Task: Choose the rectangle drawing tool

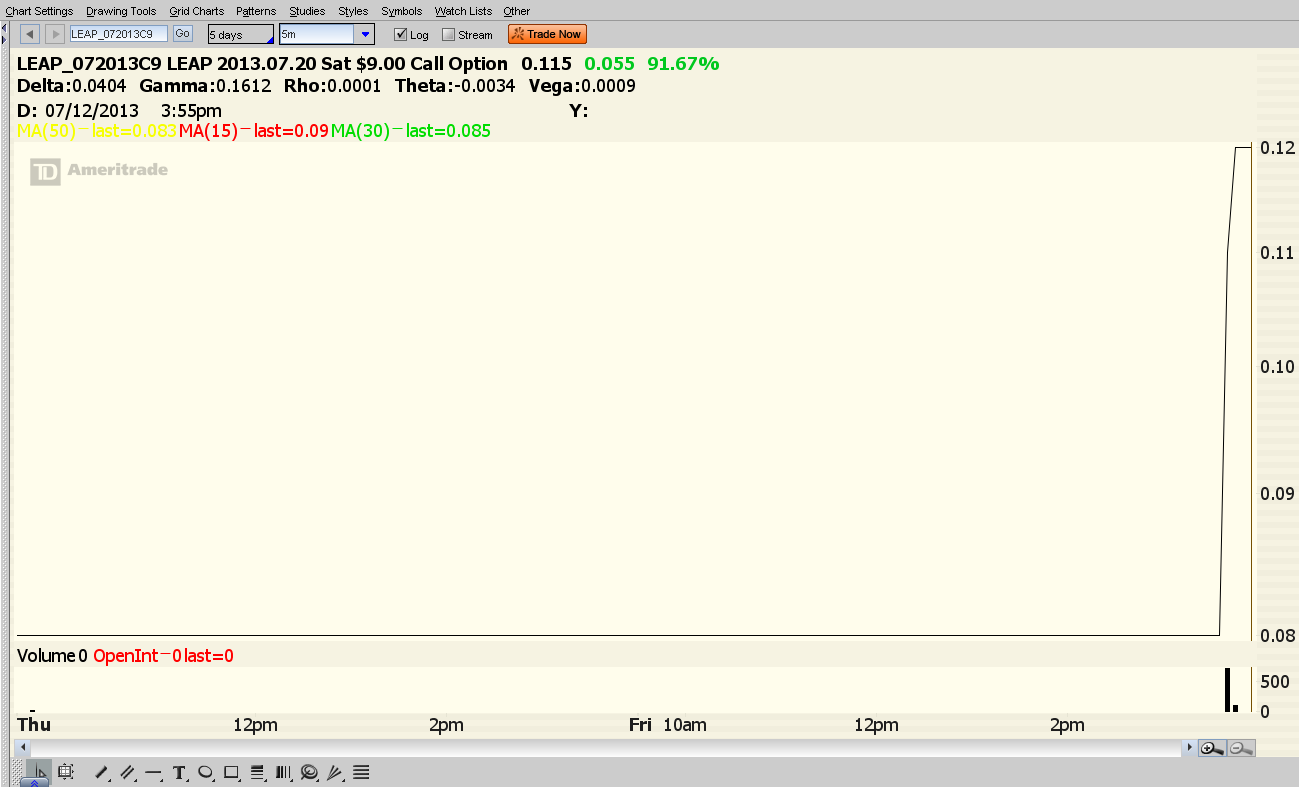Action: pyautogui.click(x=231, y=772)
